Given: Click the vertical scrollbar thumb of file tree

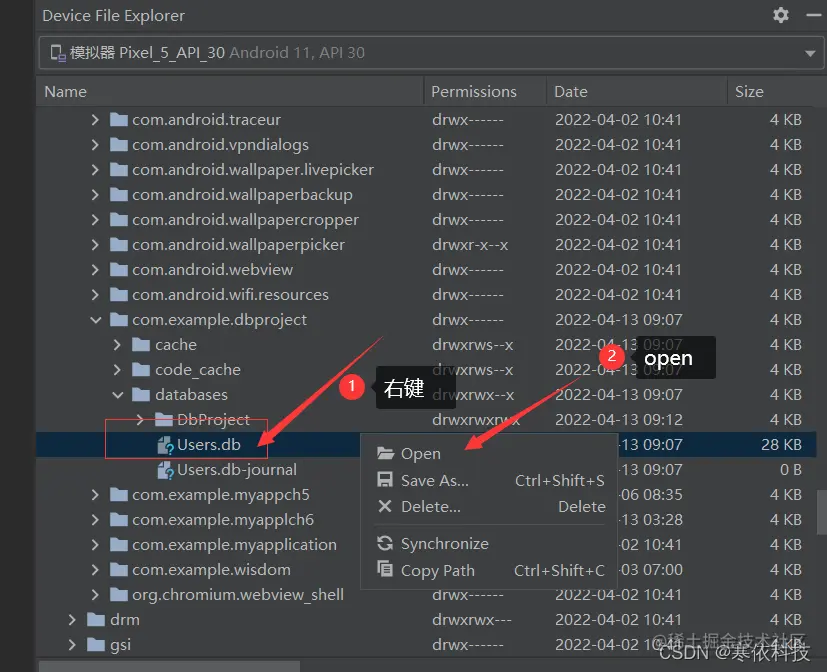Looking at the screenshot, I should coord(822,512).
